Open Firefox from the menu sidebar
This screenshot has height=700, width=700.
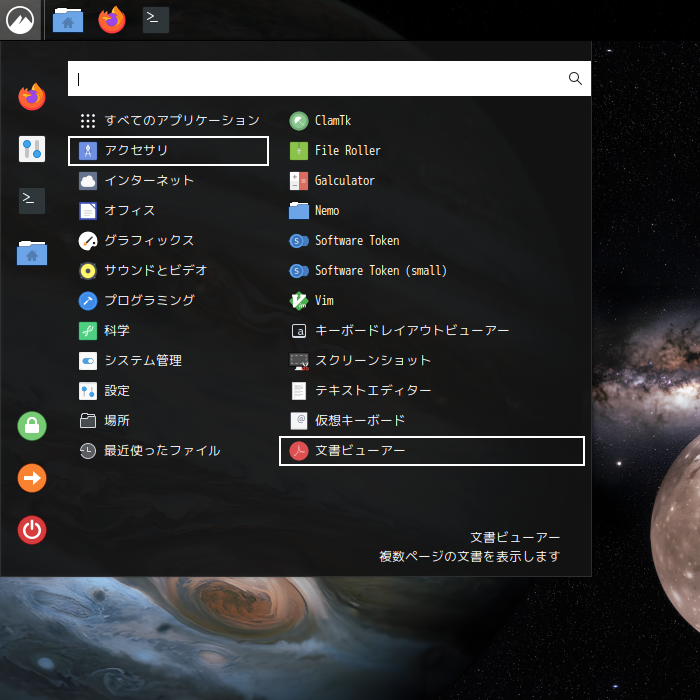click(32, 97)
